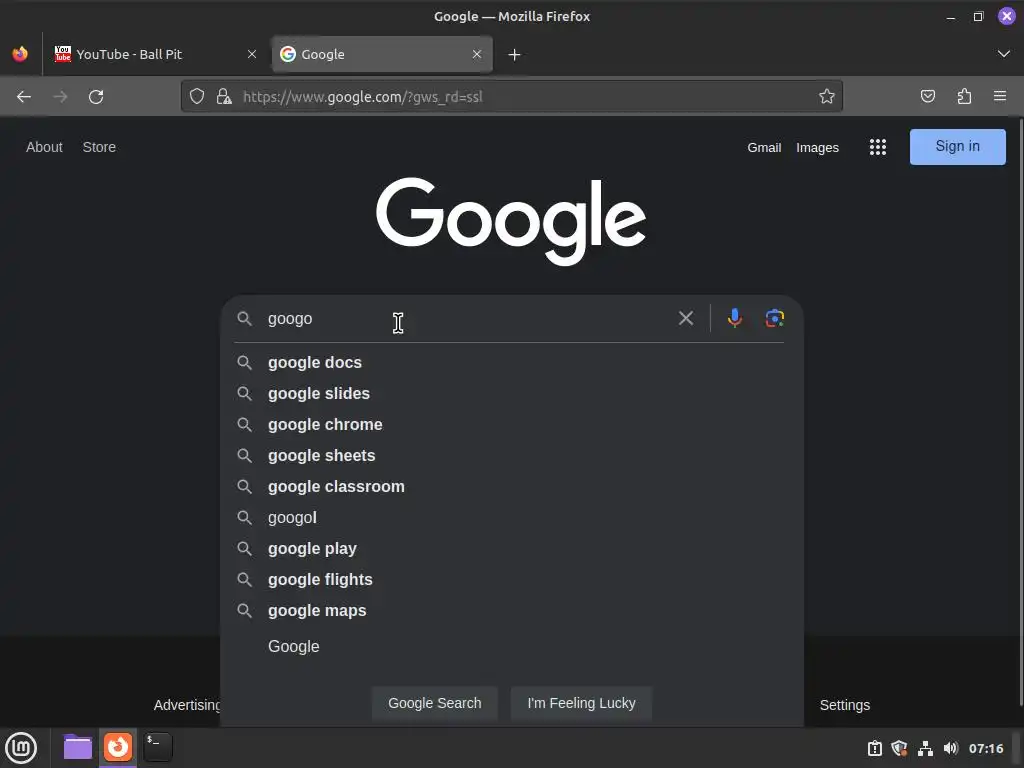Open the Save to Pocket icon

[x=927, y=97]
